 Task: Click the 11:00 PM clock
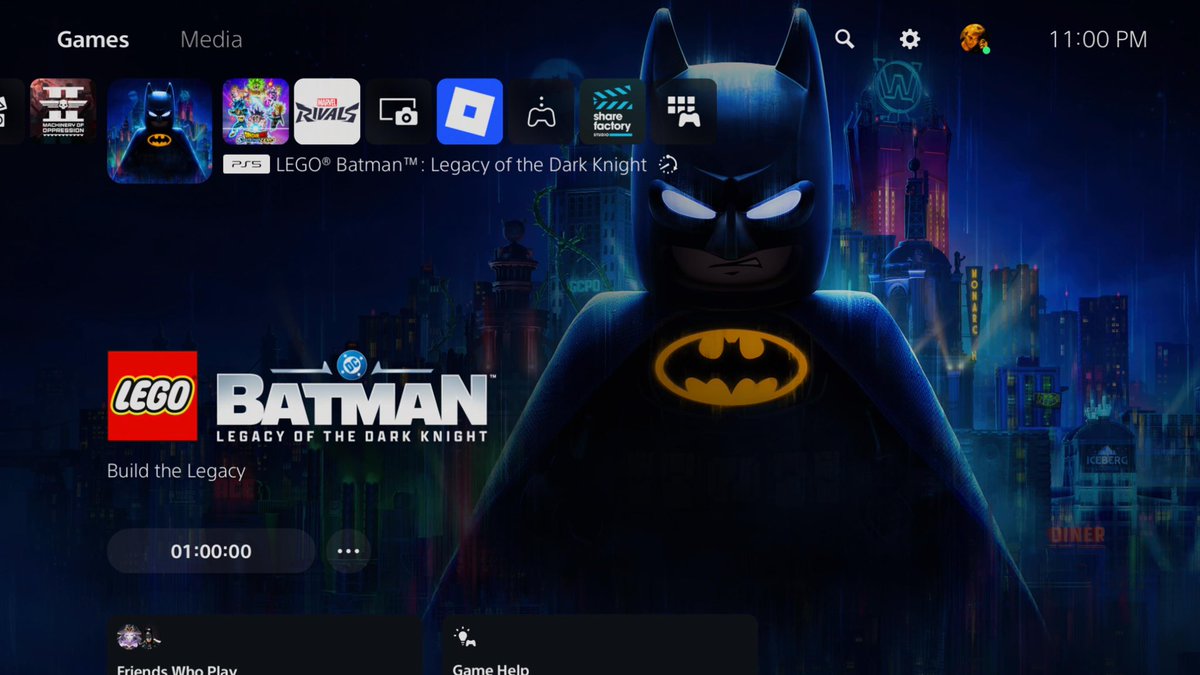(x=1098, y=40)
